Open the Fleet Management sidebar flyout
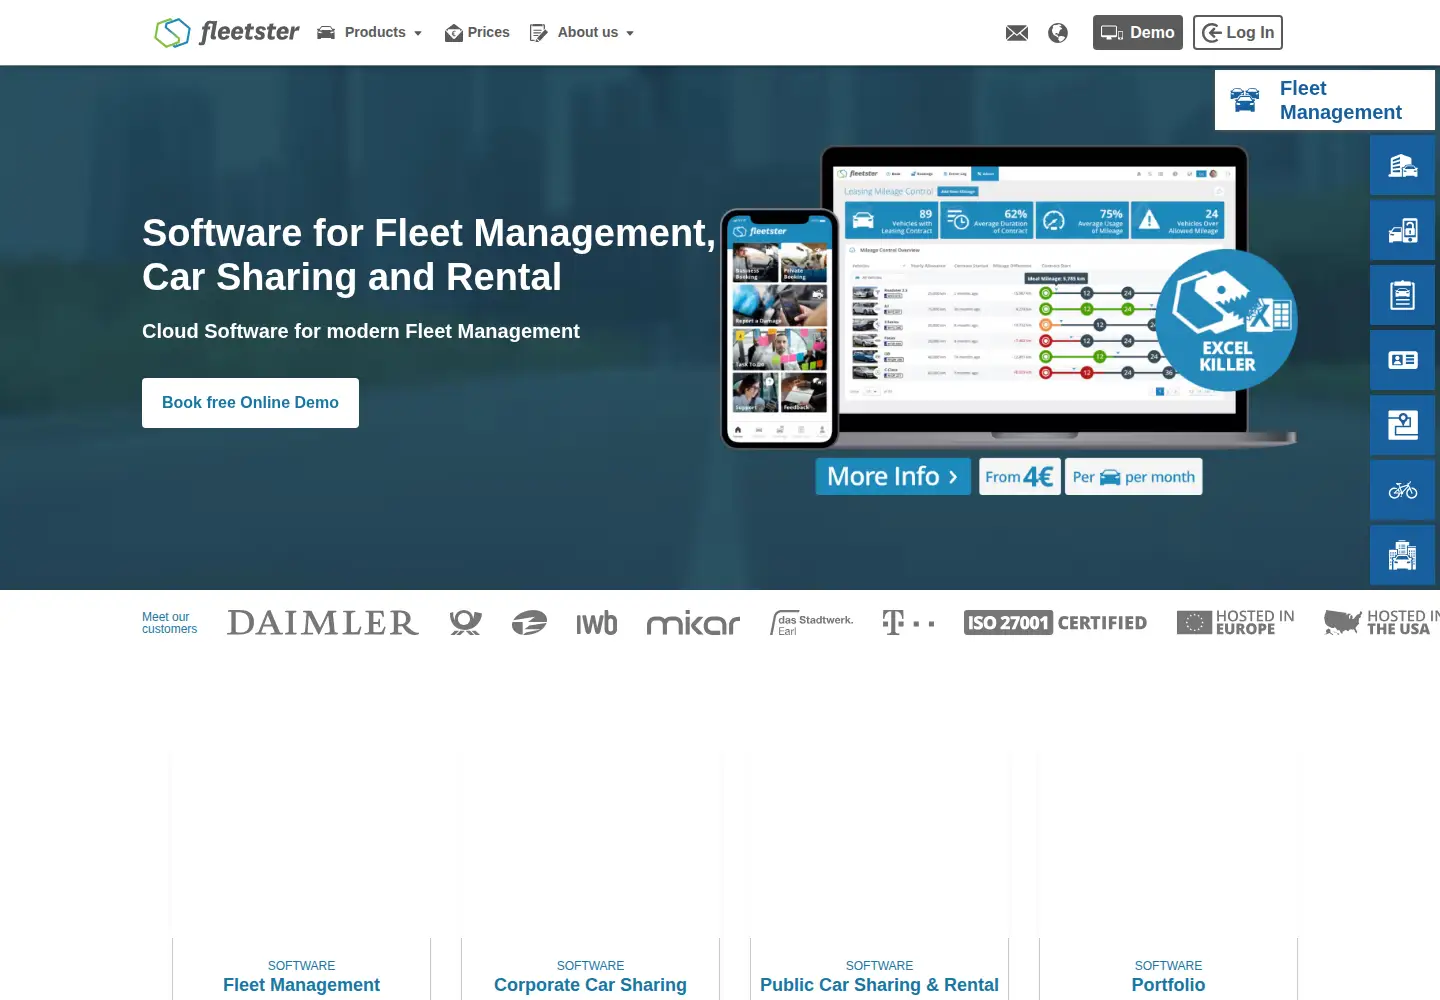Screen dimensions: 1440x1000 tap(1325, 100)
